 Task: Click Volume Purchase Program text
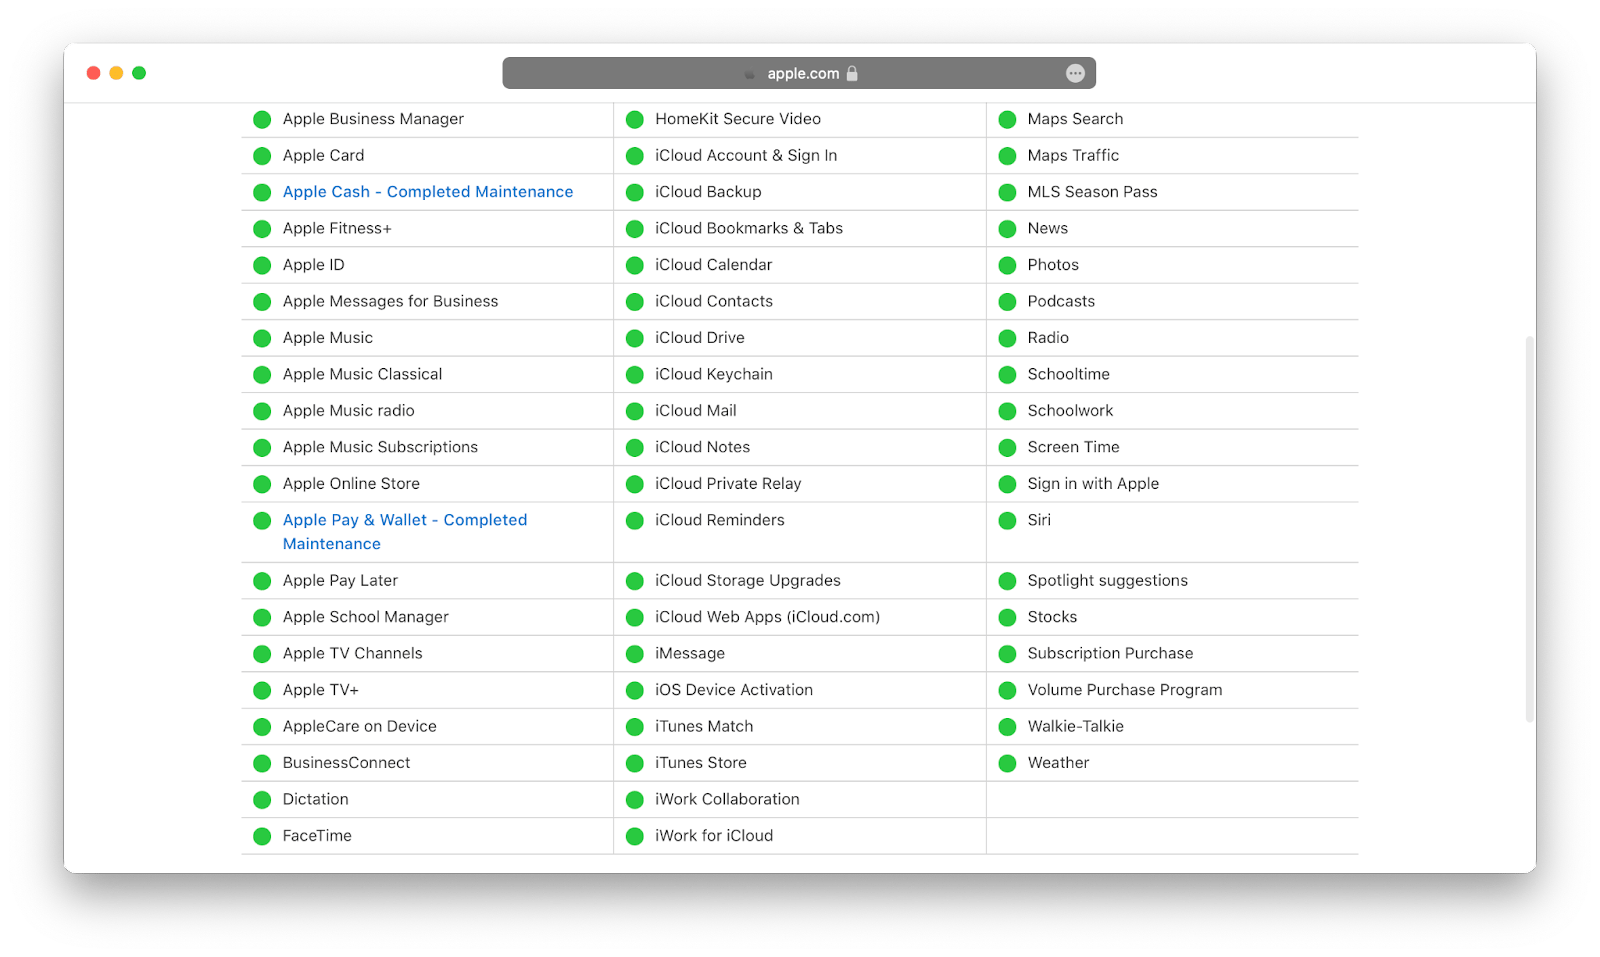[1124, 690]
